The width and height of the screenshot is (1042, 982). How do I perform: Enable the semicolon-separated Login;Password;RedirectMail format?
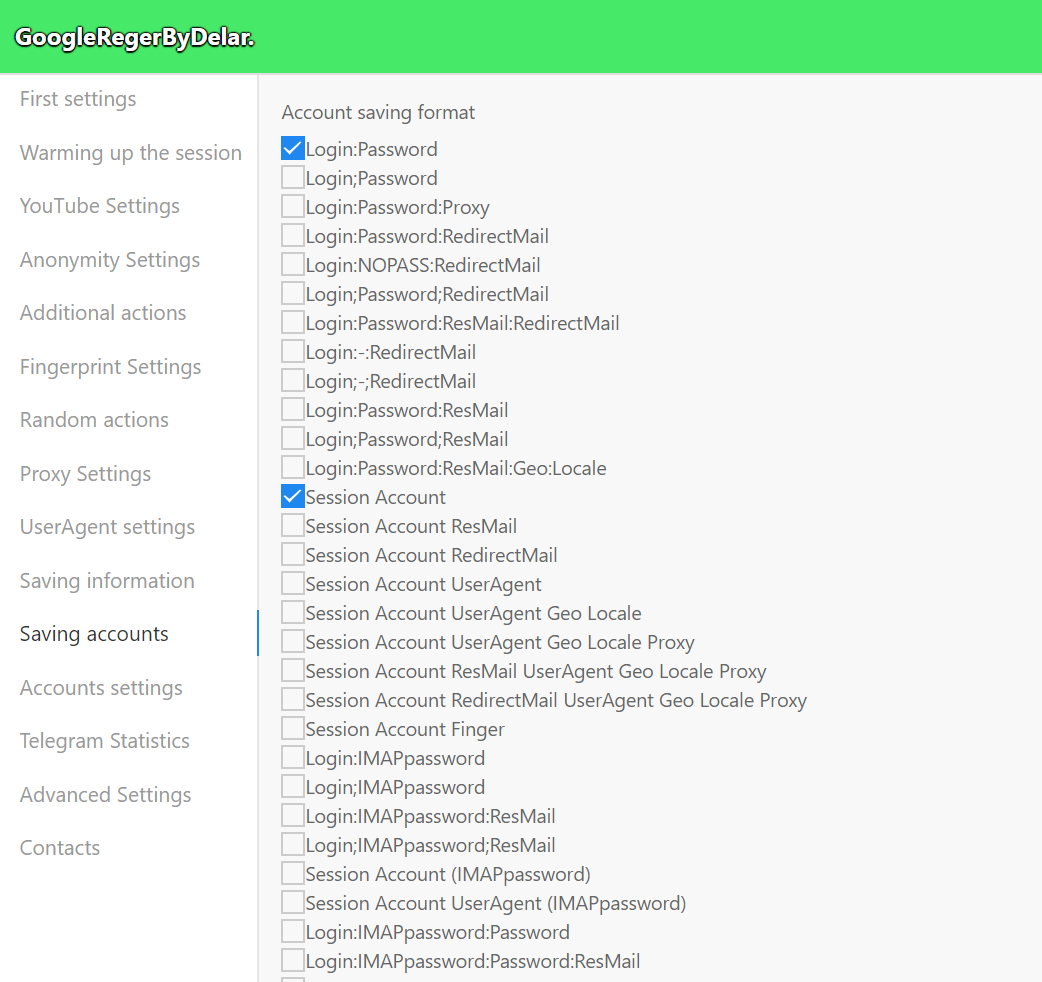coord(292,294)
